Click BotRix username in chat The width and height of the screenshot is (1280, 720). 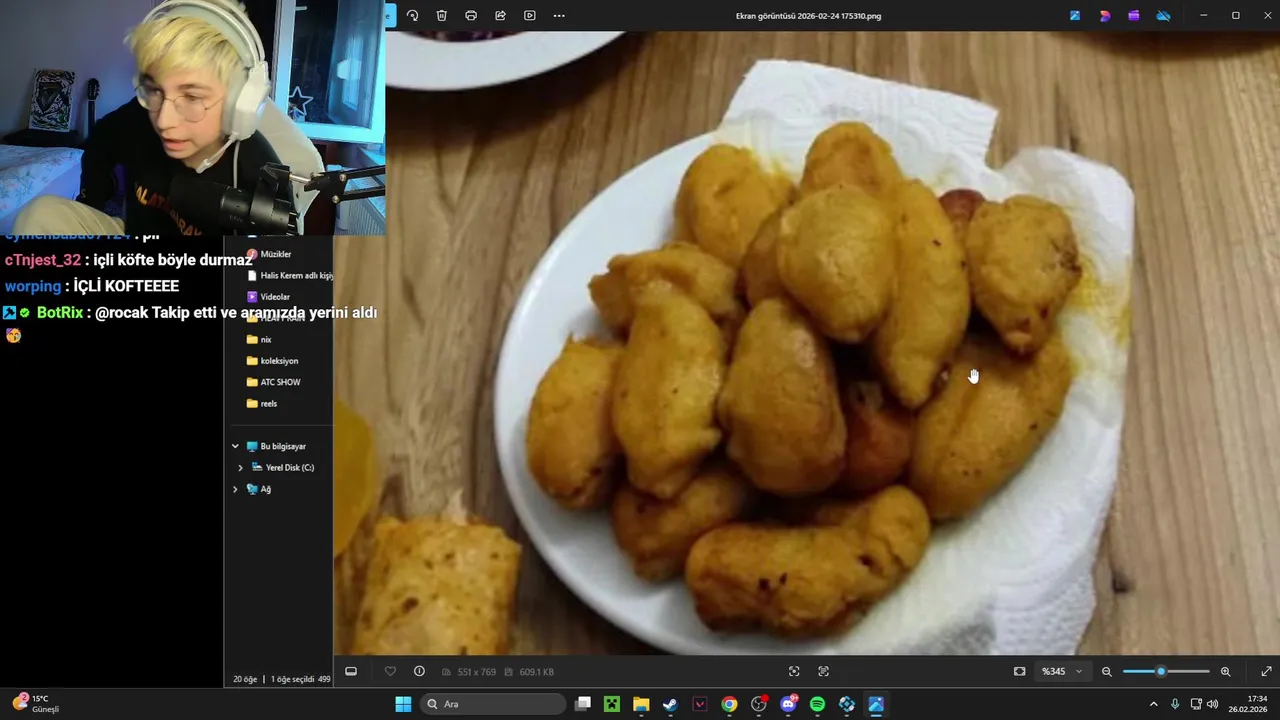60,312
